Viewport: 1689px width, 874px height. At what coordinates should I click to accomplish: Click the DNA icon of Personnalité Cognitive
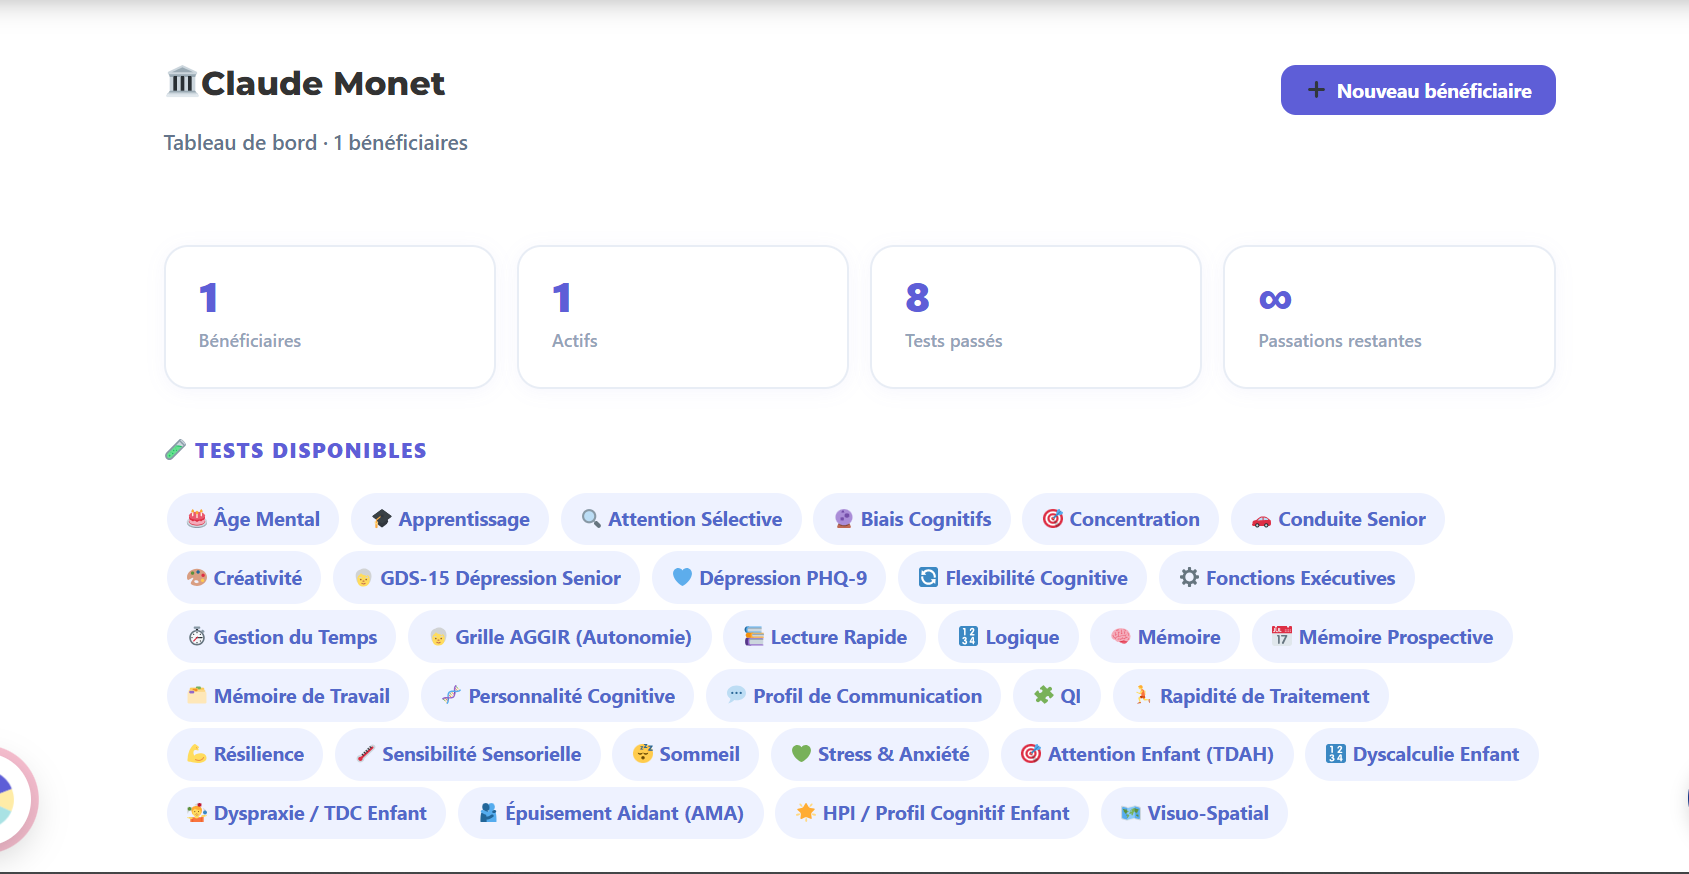coord(452,694)
